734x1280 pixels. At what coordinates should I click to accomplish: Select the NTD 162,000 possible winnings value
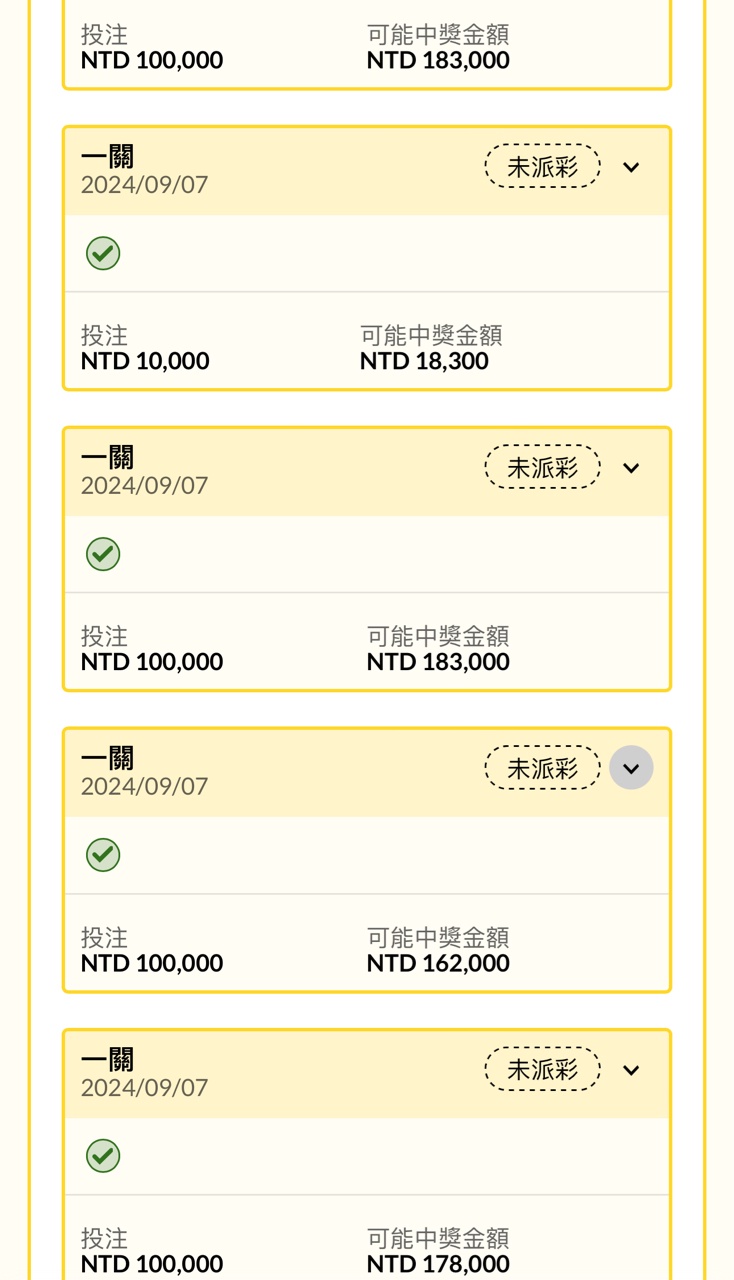tap(438, 963)
